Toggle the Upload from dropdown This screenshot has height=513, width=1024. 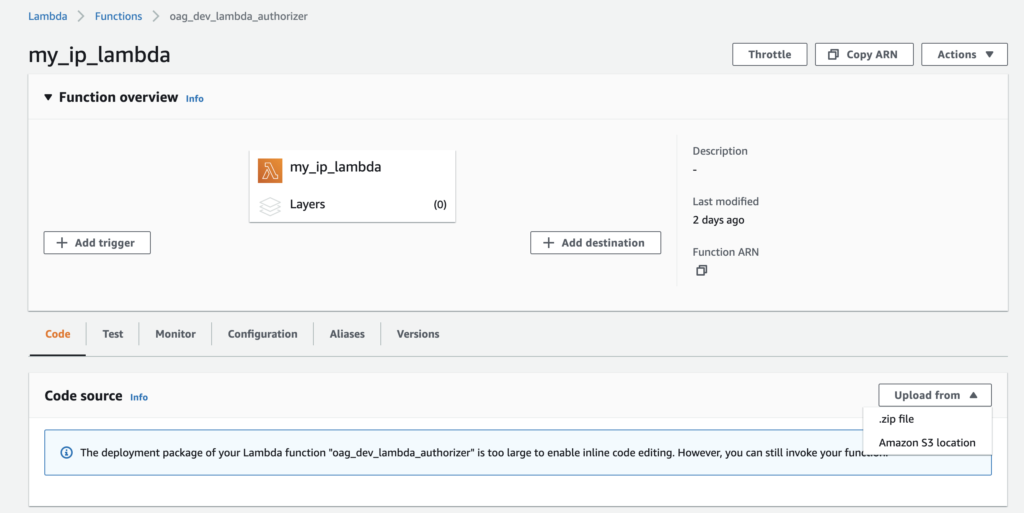coord(934,395)
